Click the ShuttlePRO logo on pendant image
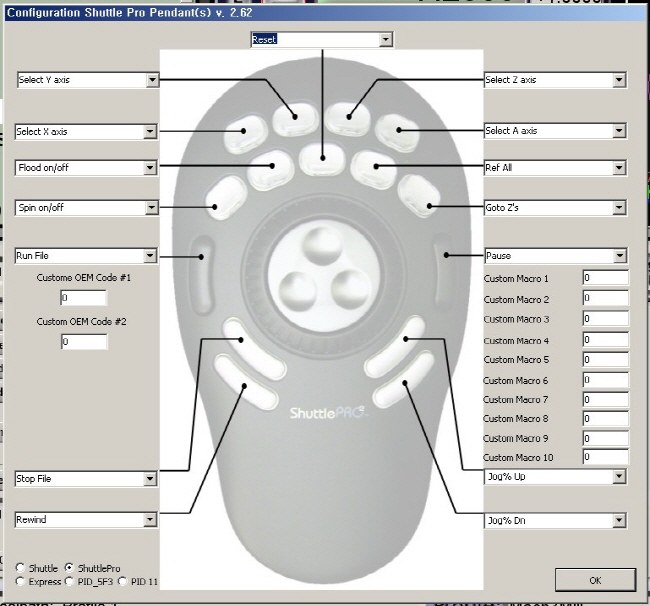 click(327, 413)
